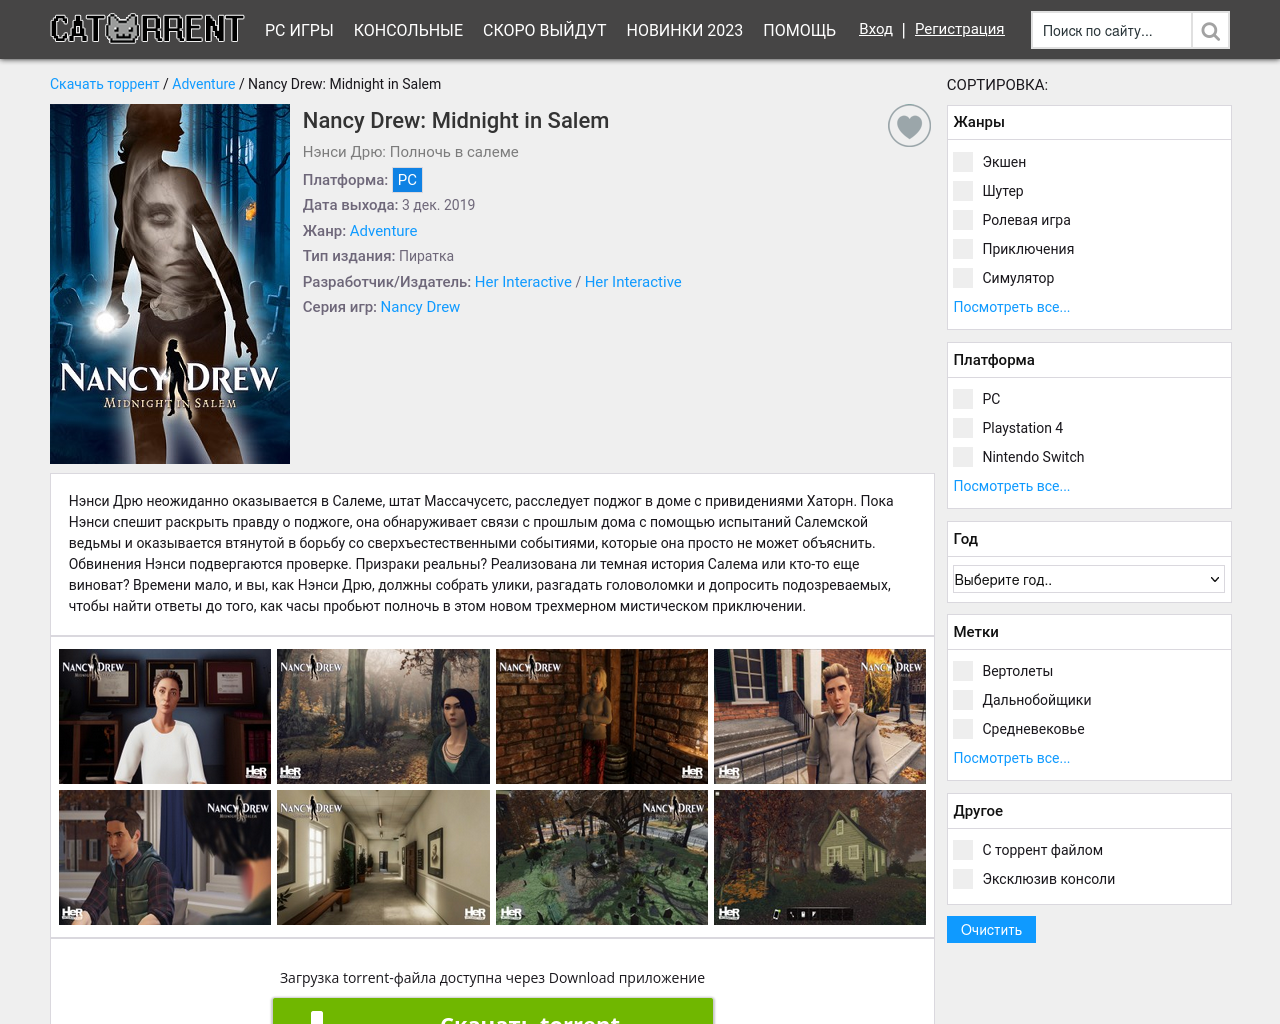Expand all genres via Посмотреть все
Image resolution: width=1280 pixels, height=1024 pixels.
tap(1012, 307)
